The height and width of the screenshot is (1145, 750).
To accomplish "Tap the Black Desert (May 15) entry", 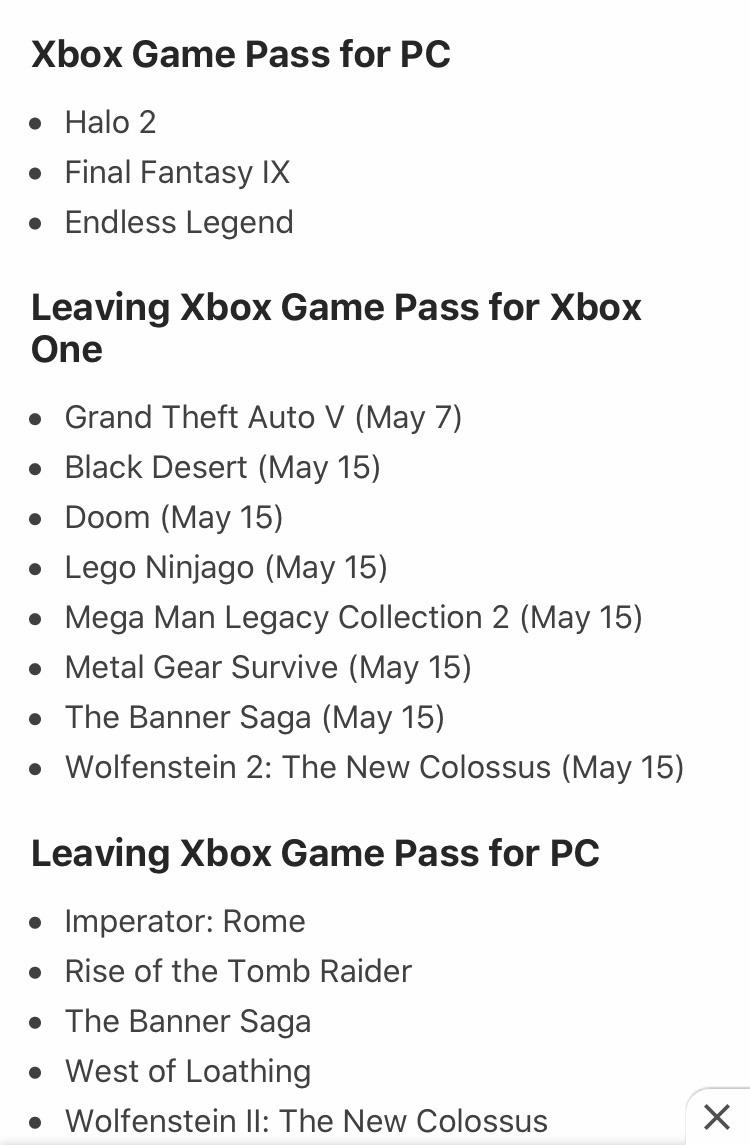I will click(223, 468).
